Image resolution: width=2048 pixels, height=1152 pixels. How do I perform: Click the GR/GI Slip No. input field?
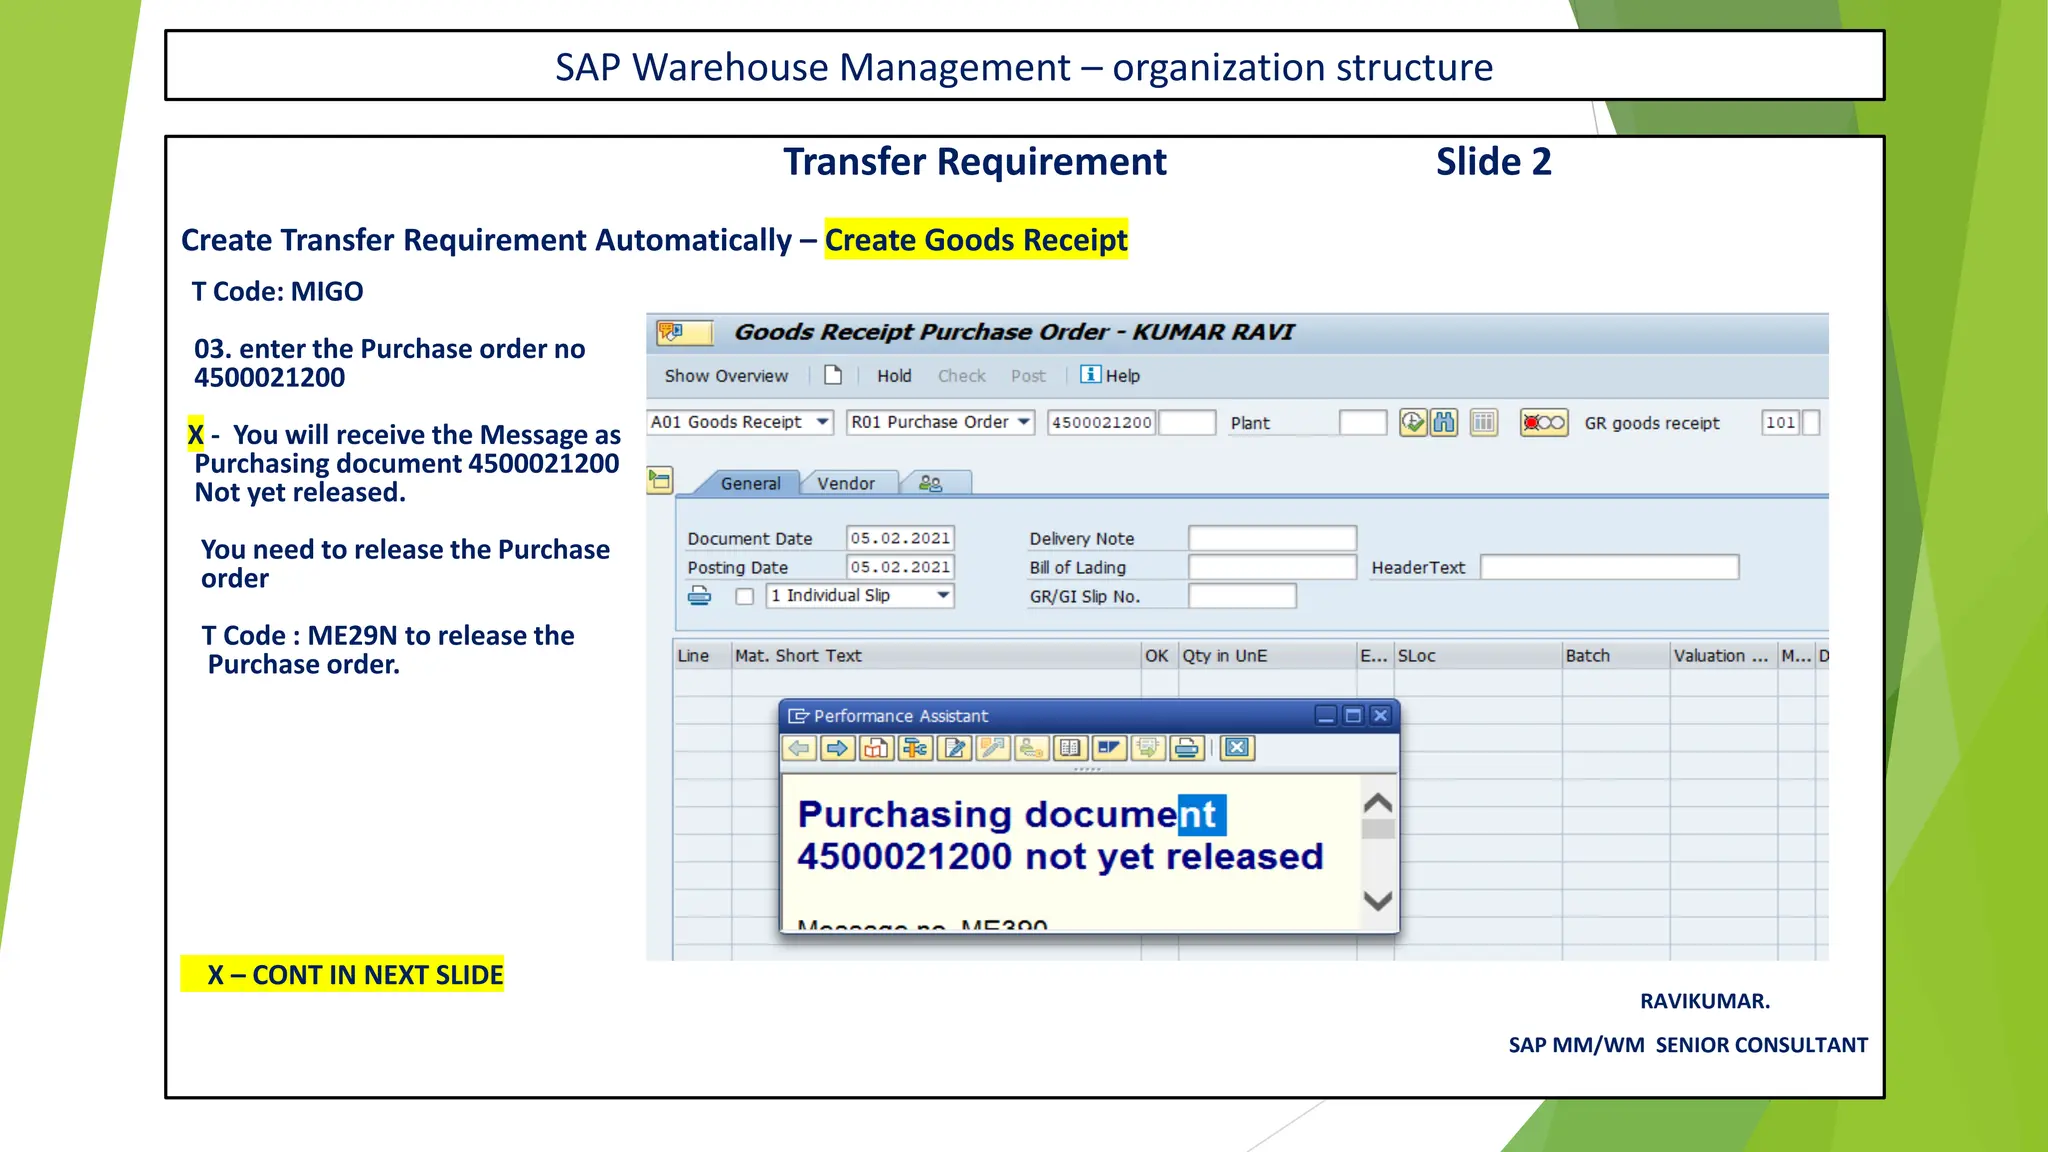pyautogui.click(x=1242, y=596)
